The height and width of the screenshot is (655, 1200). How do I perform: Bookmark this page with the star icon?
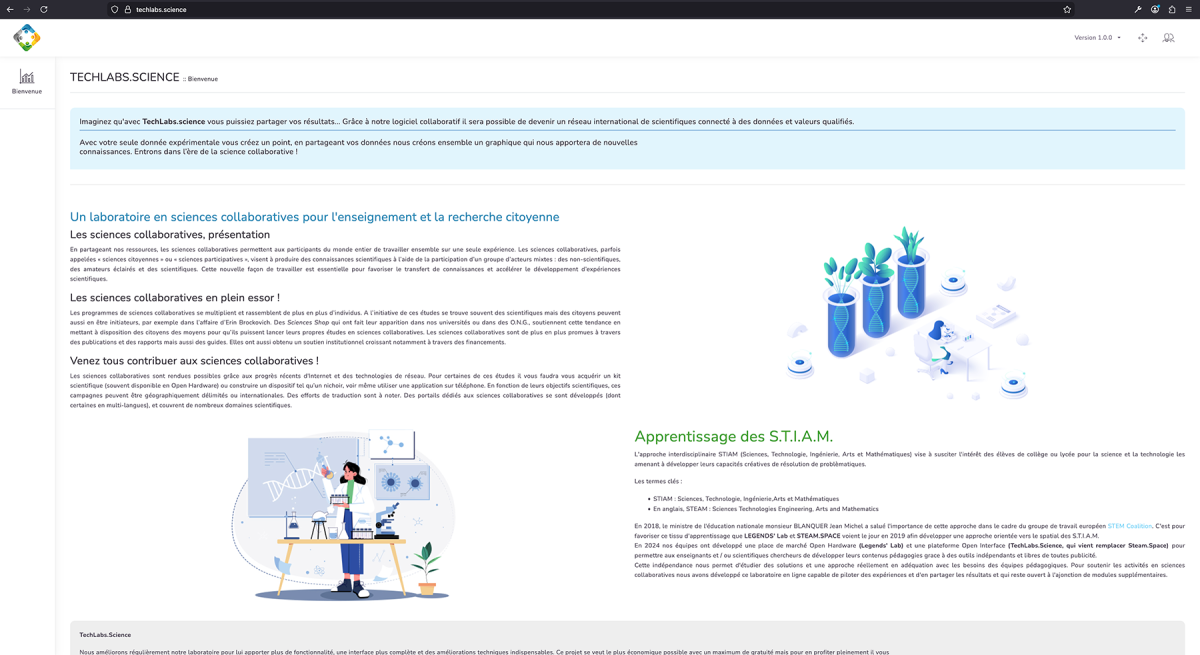(1067, 9)
